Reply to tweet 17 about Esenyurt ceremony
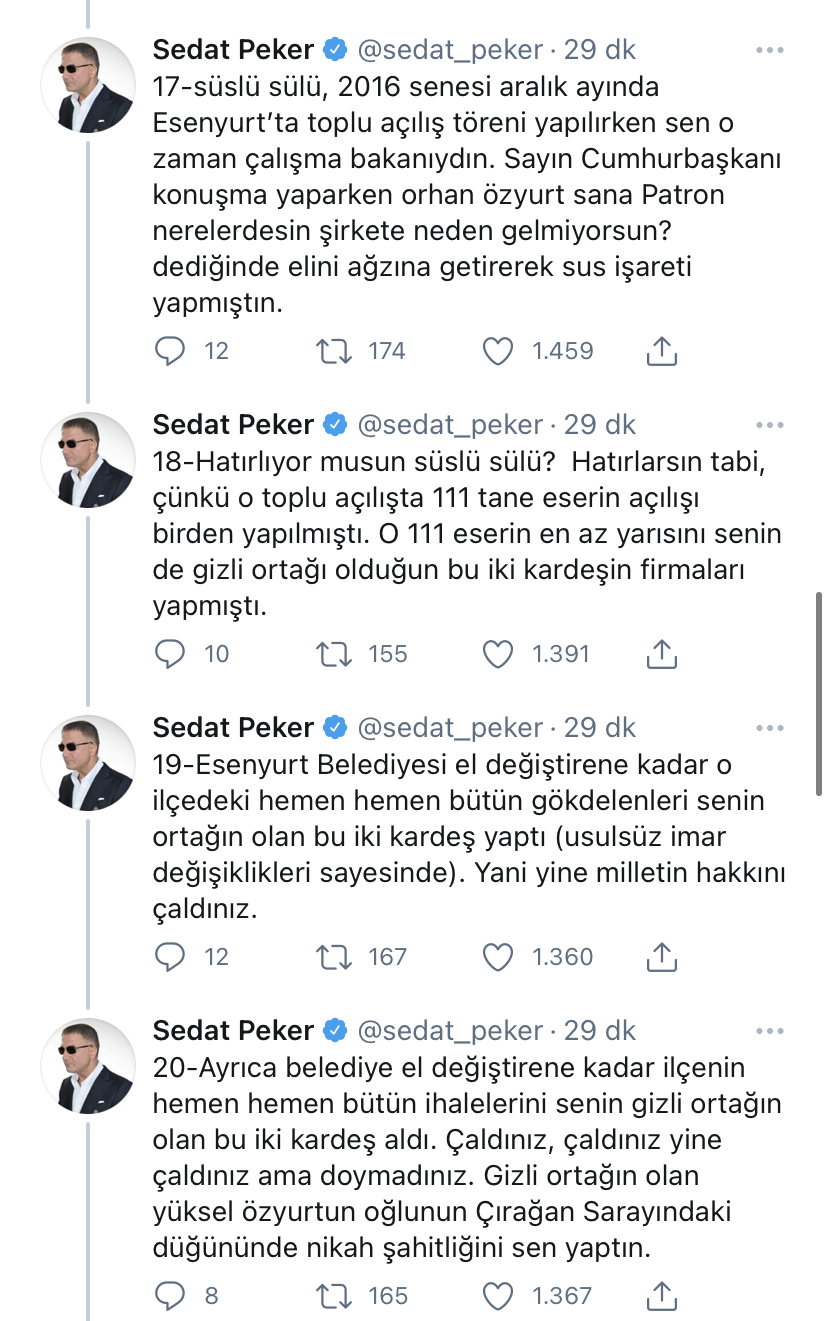828x1321 pixels. pyautogui.click(x=172, y=350)
